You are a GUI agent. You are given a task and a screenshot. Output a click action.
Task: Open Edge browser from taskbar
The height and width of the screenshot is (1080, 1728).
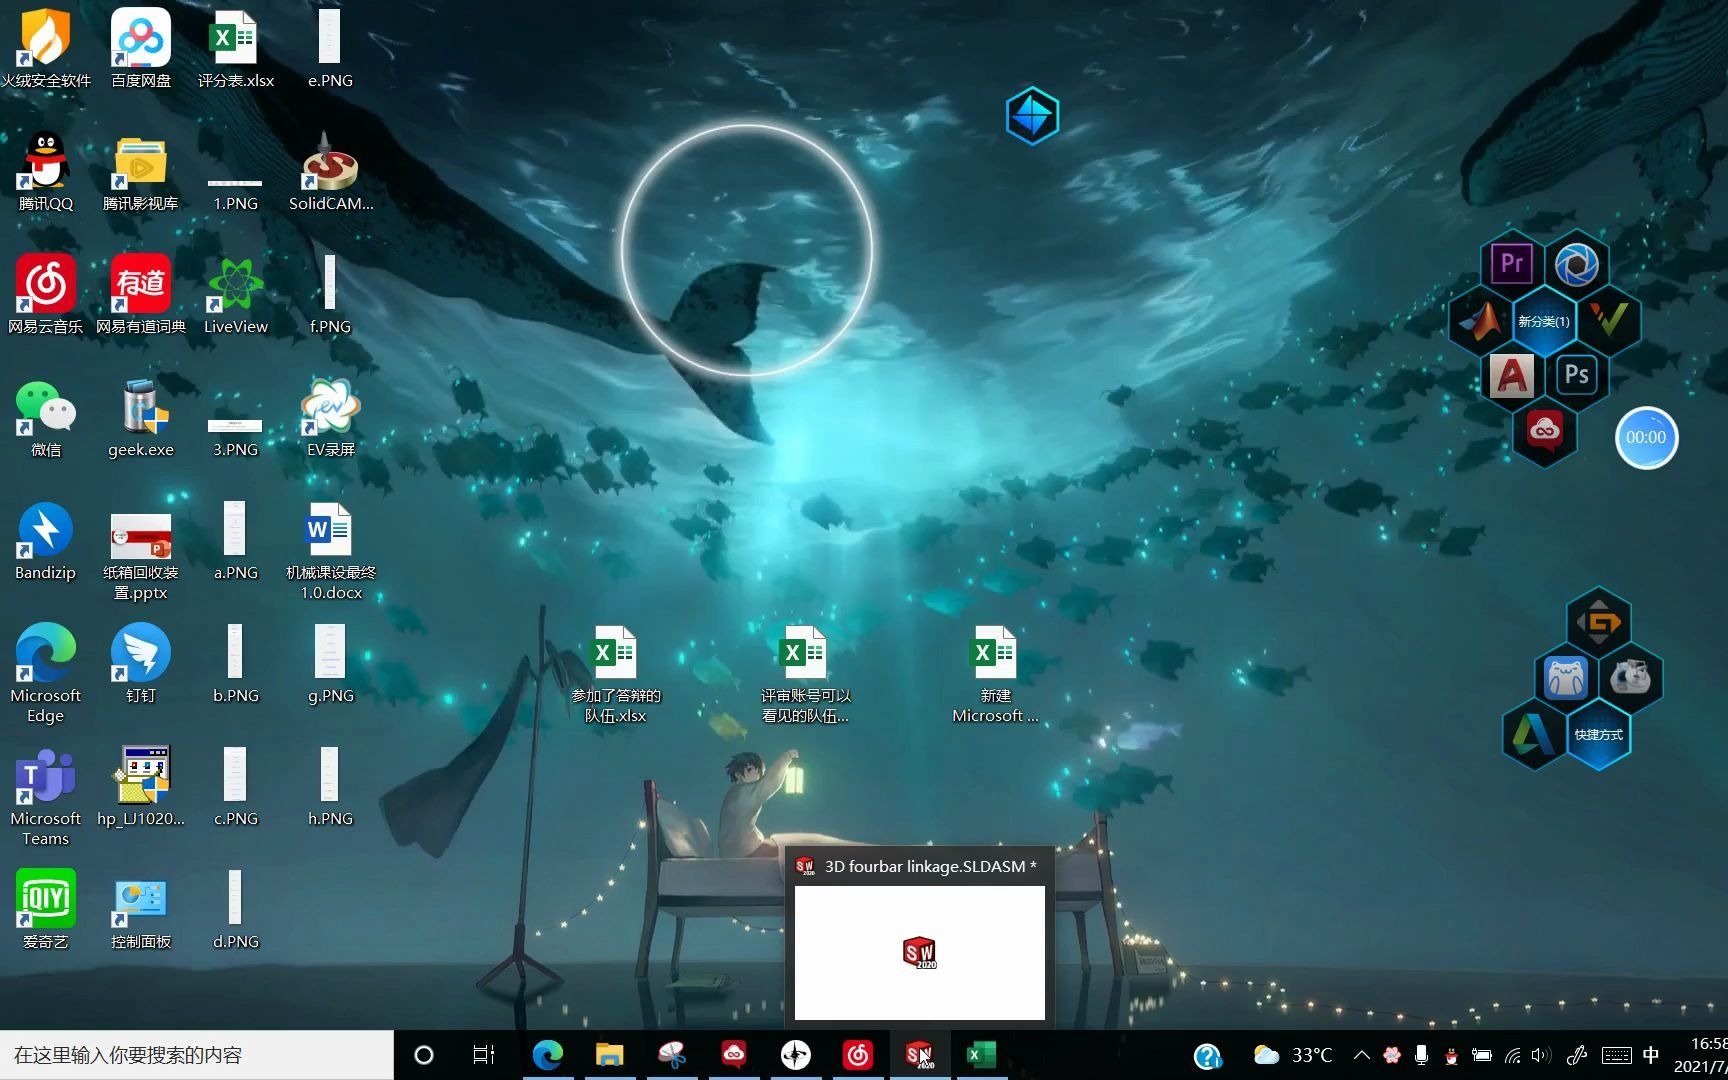pos(547,1055)
